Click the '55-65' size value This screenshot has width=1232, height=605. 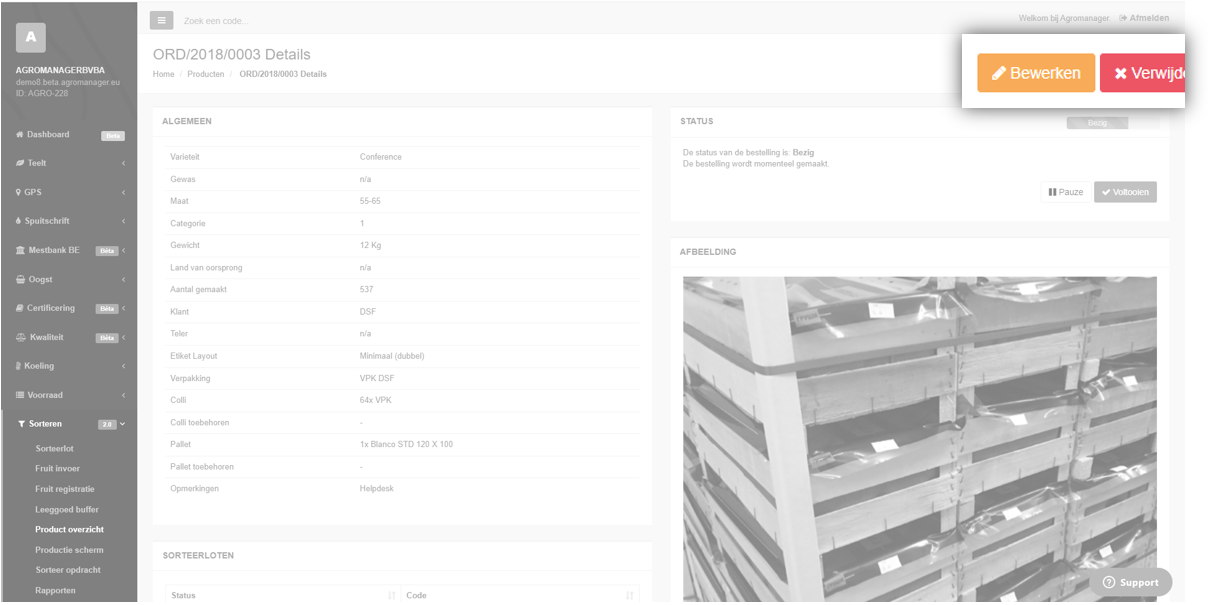coord(370,201)
